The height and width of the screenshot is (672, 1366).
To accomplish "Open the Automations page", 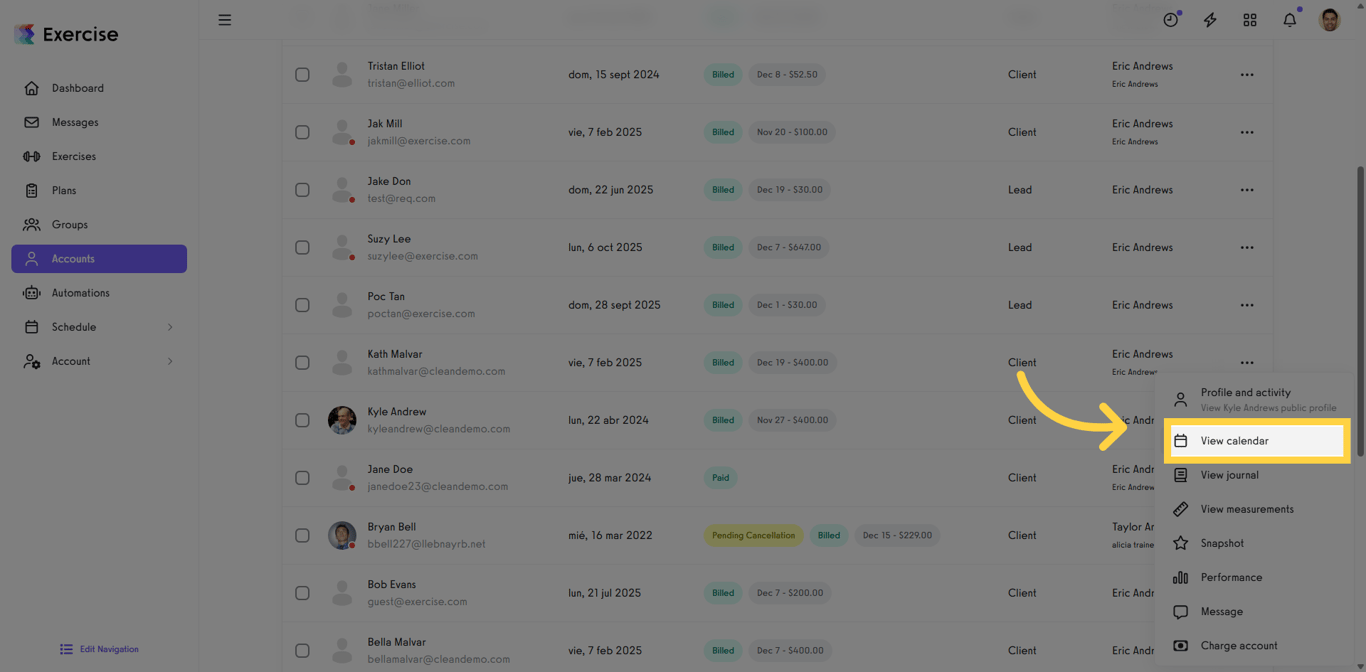I will click(x=80, y=293).
